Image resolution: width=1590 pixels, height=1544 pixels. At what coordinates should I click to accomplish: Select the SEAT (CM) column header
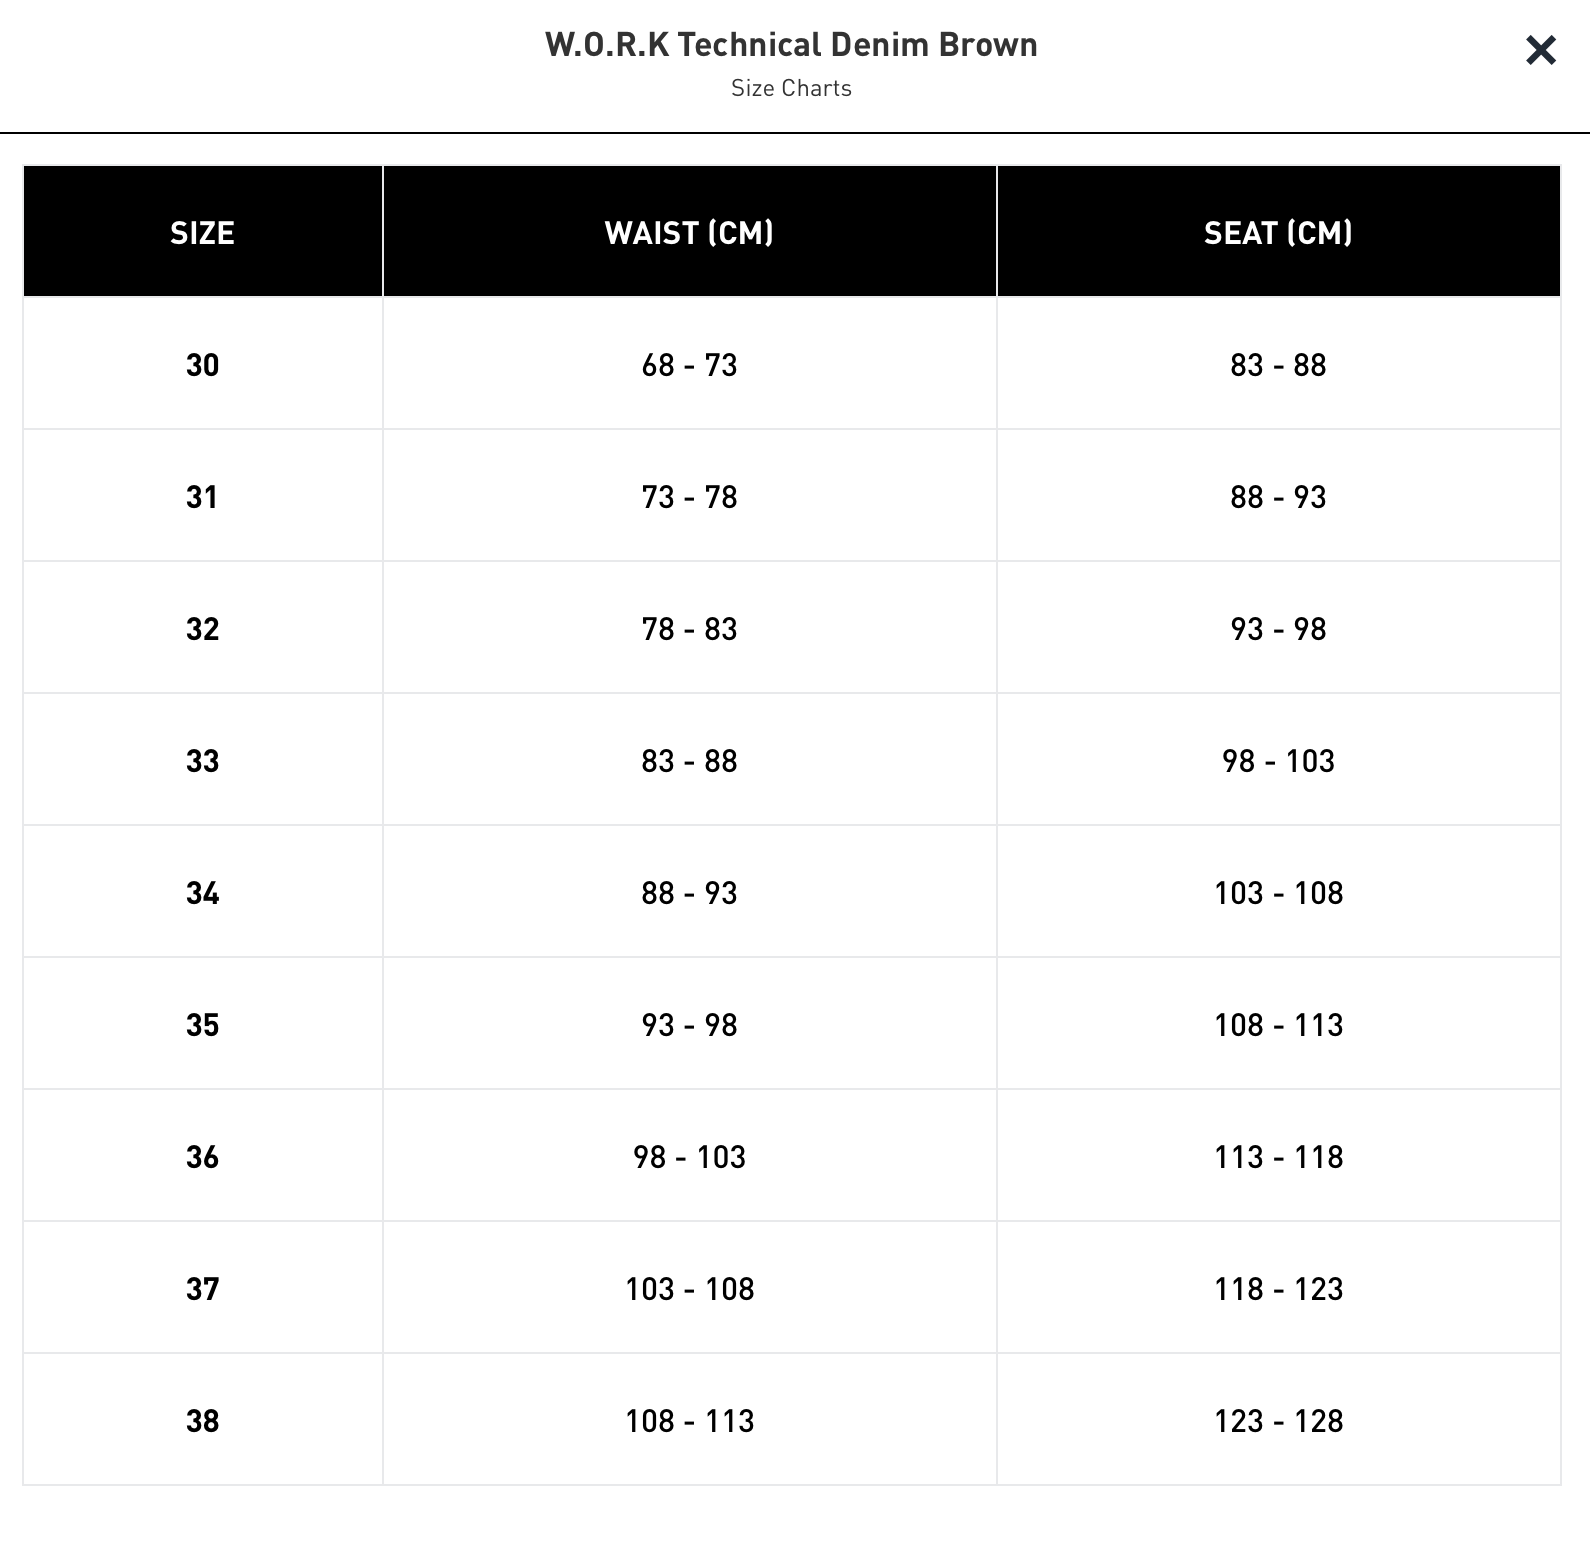tap(1278, 233)
